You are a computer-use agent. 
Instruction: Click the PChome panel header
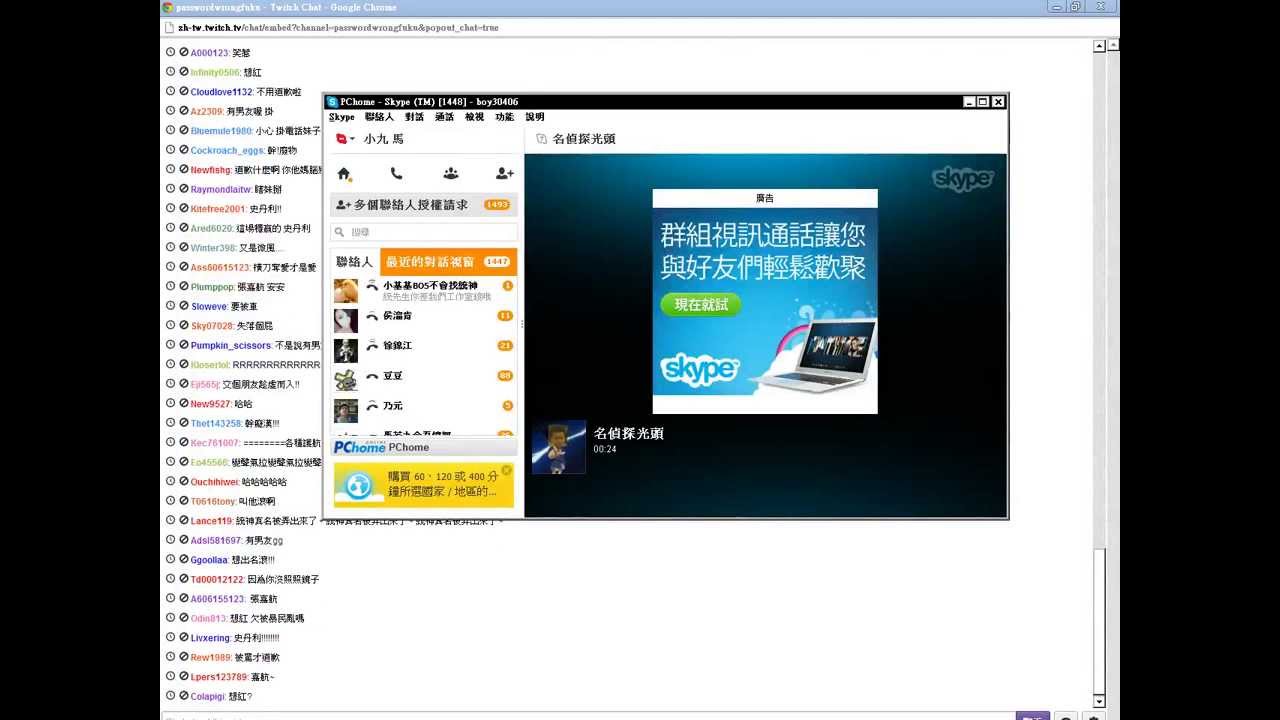pos(424,447)
